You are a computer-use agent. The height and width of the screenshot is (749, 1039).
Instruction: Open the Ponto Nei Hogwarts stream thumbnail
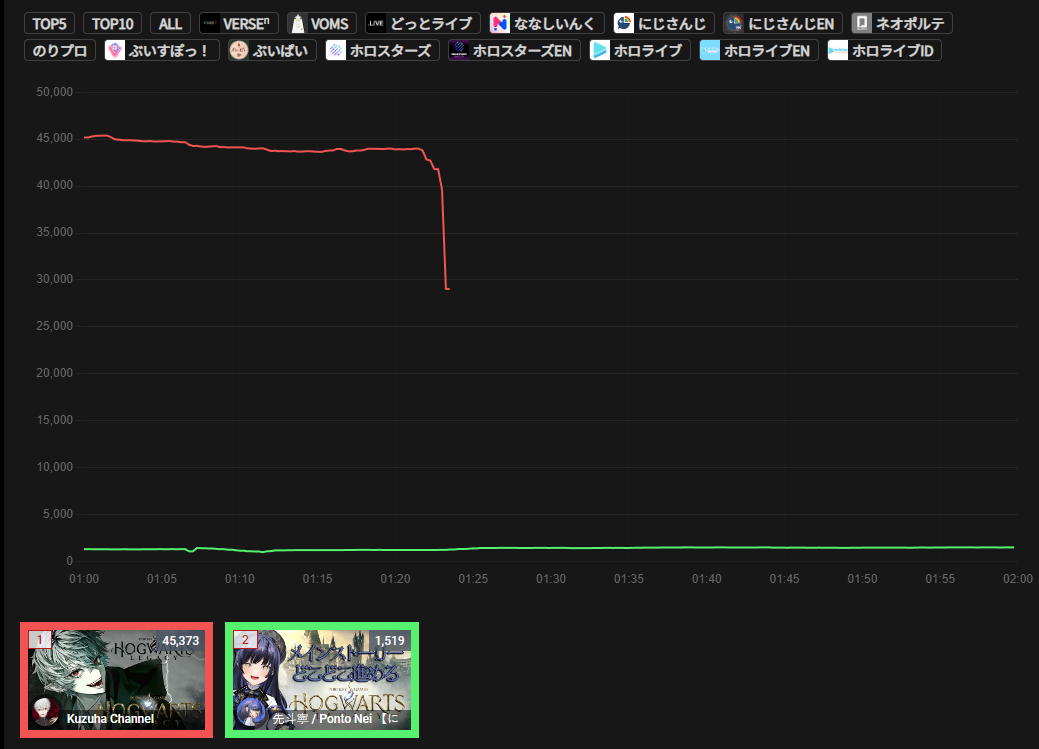(322, 680)
